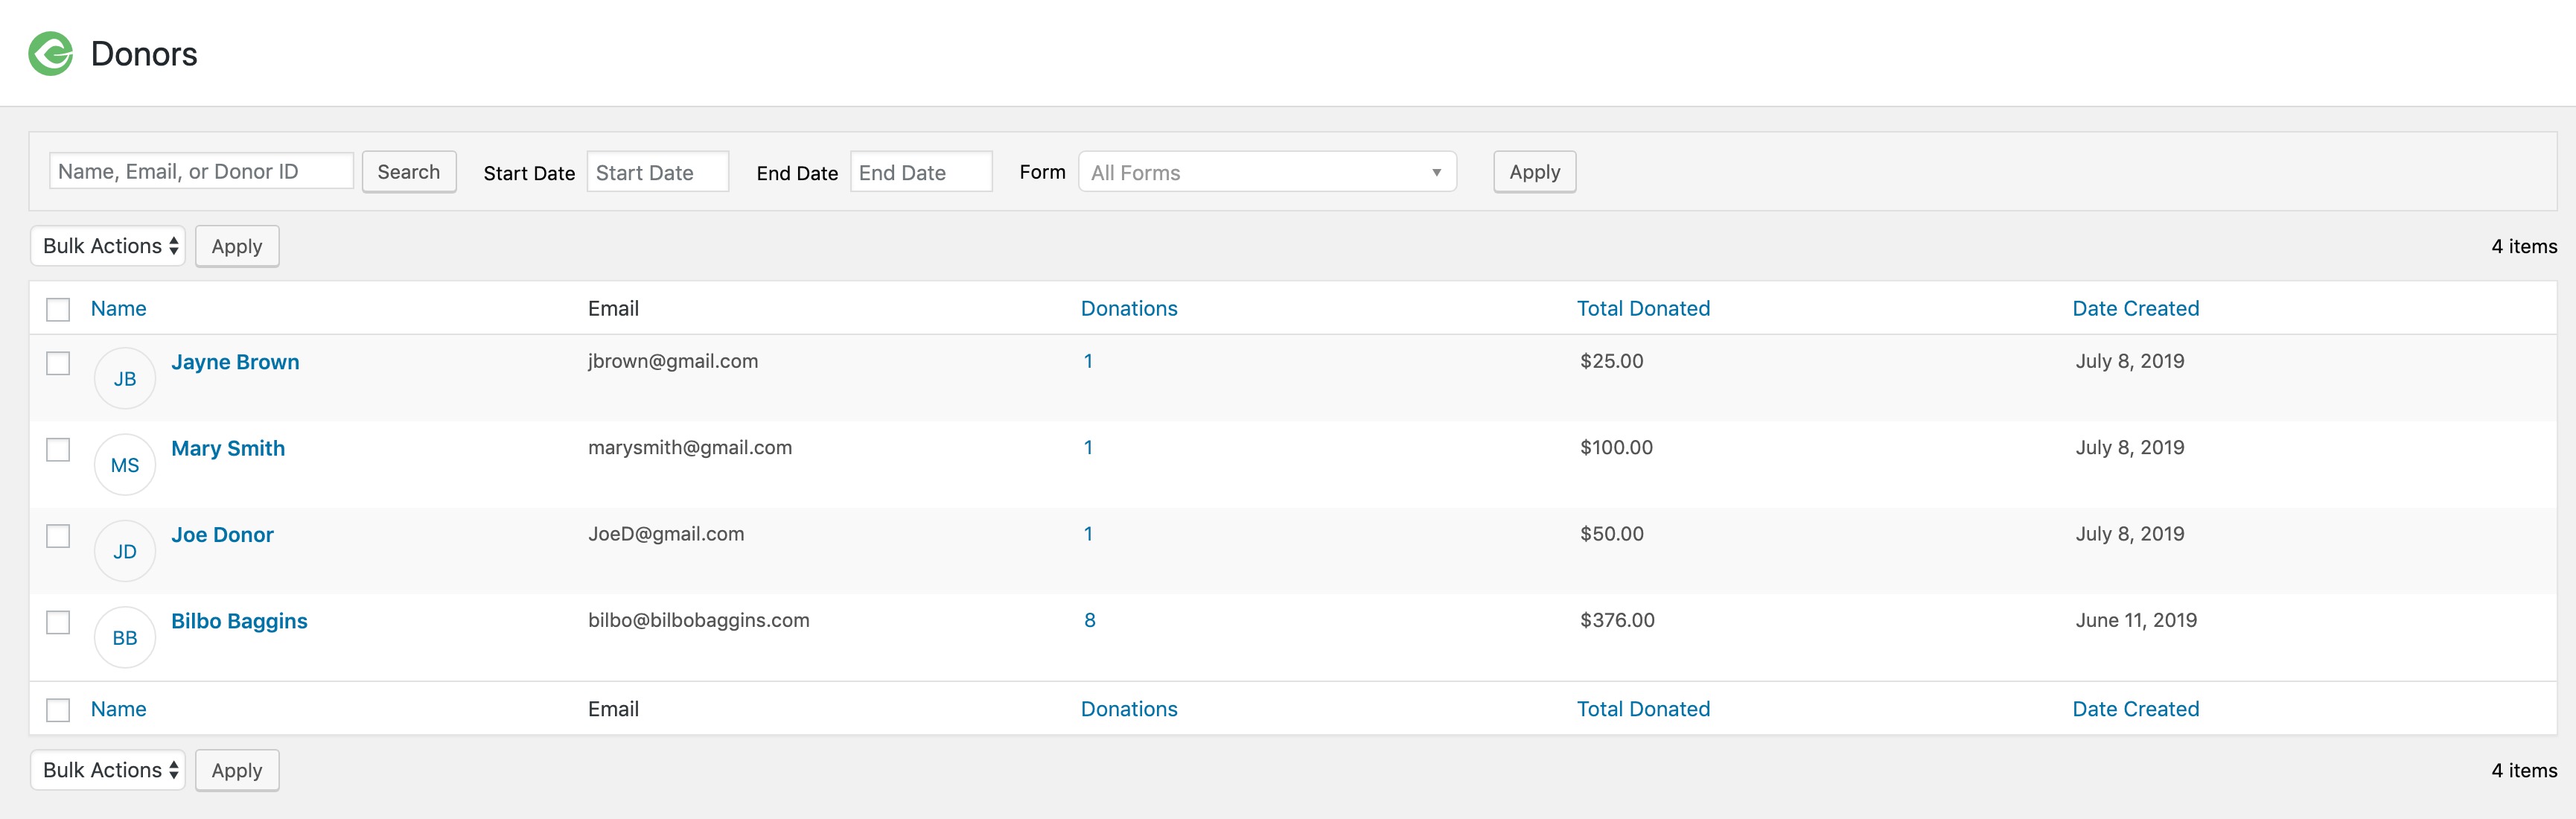This screenshot has width=2576, height=819.
Task: Open the All Forms dropdown
Action: click(x=1267, y=172)
